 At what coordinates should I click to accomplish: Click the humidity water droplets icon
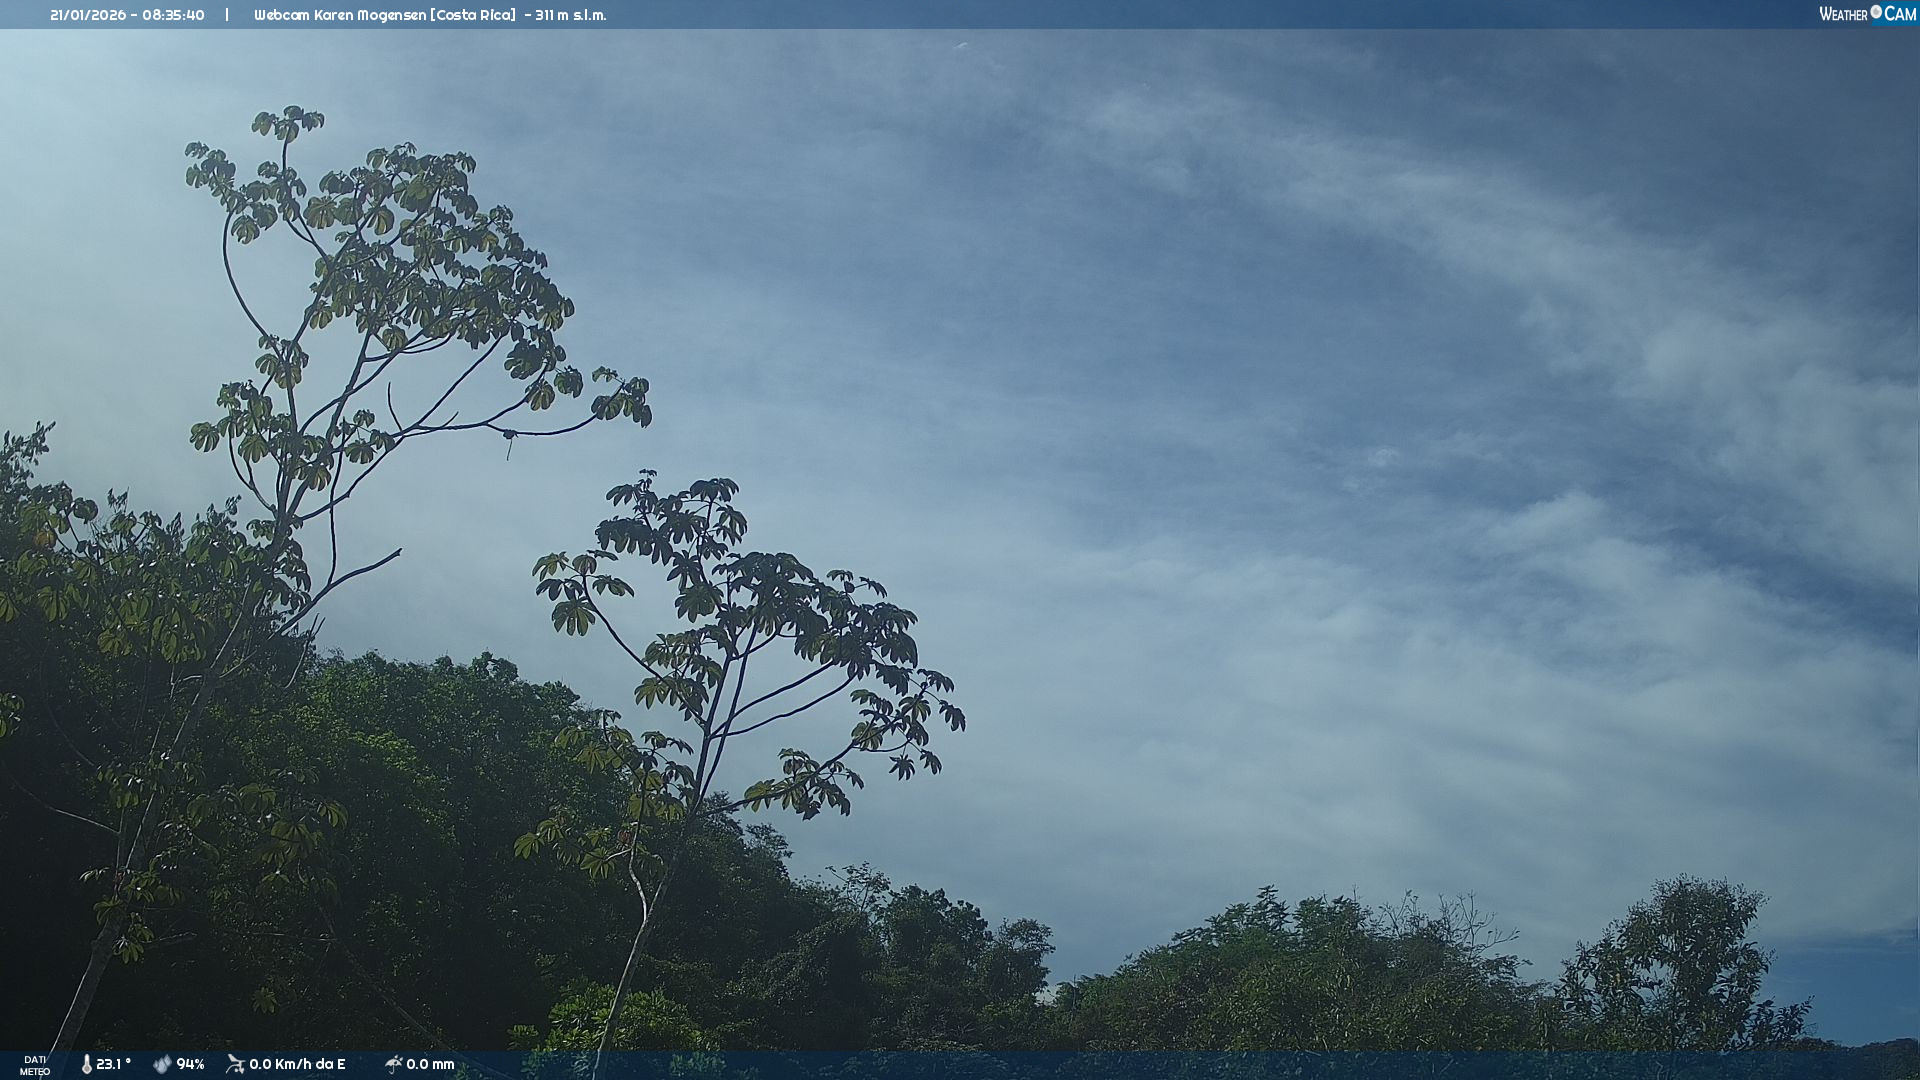click(x=162, y=1064)
